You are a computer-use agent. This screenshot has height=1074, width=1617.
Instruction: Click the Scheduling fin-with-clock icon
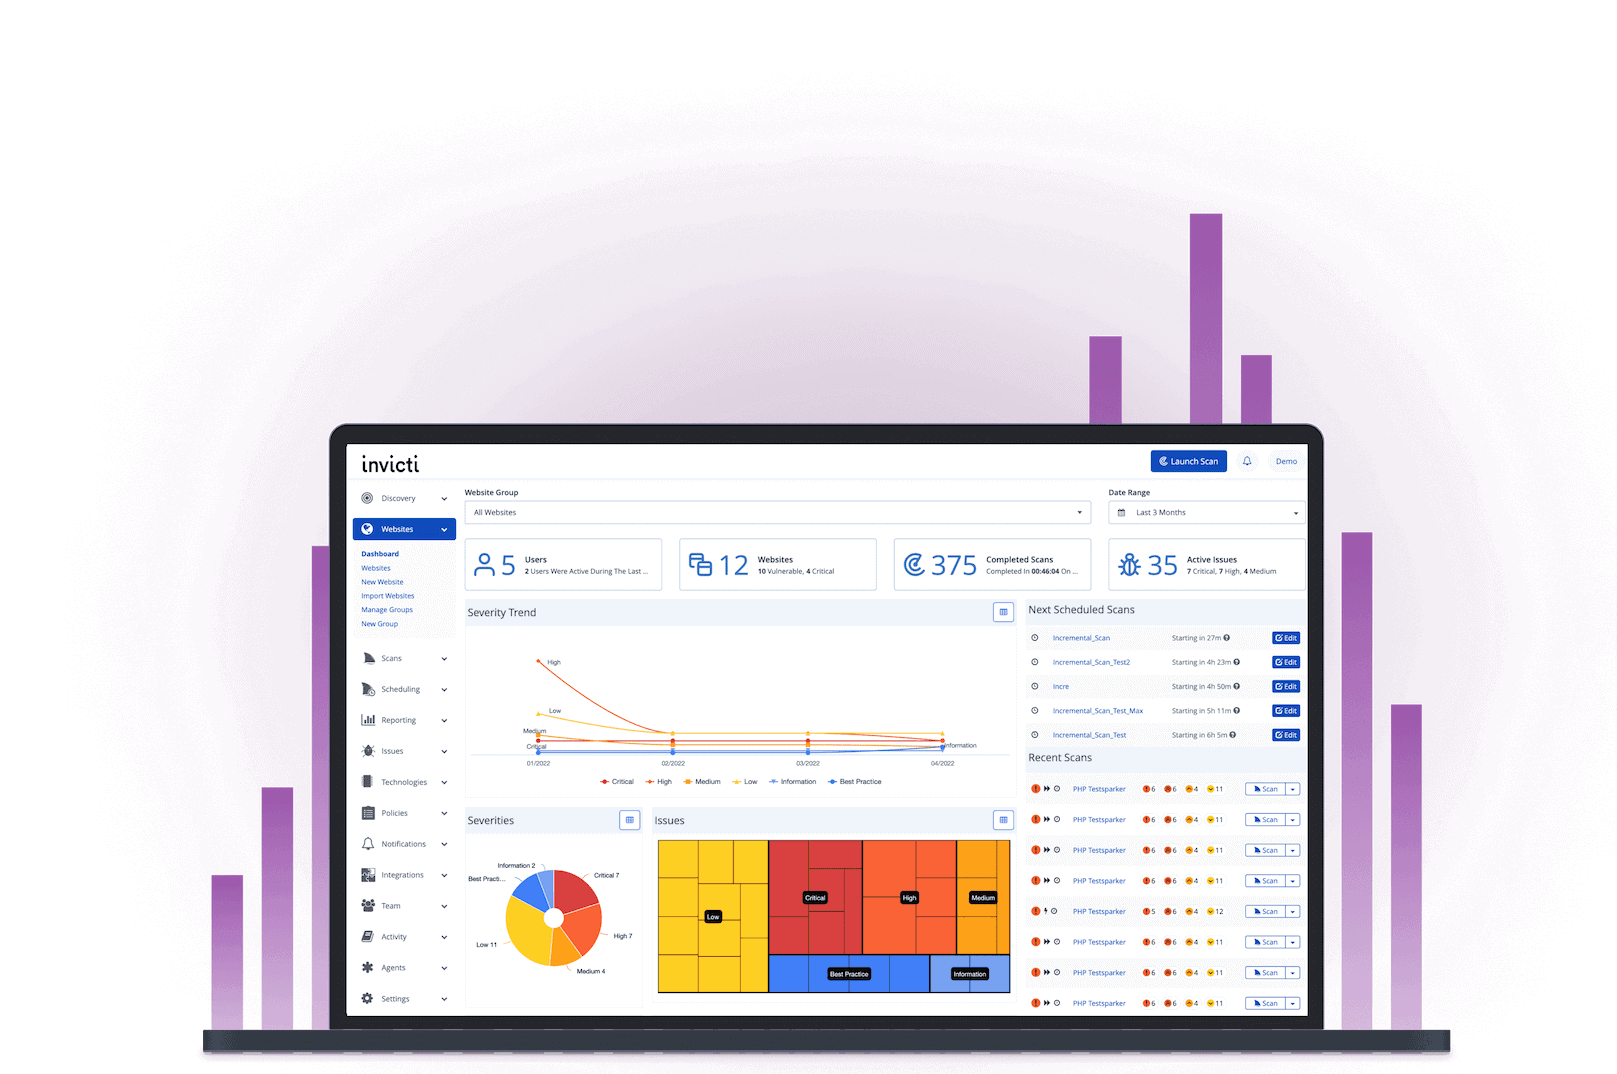click(368, 689)
